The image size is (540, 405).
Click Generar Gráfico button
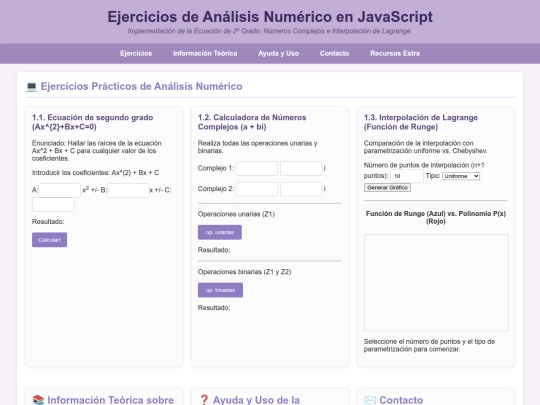coord(387,188)
